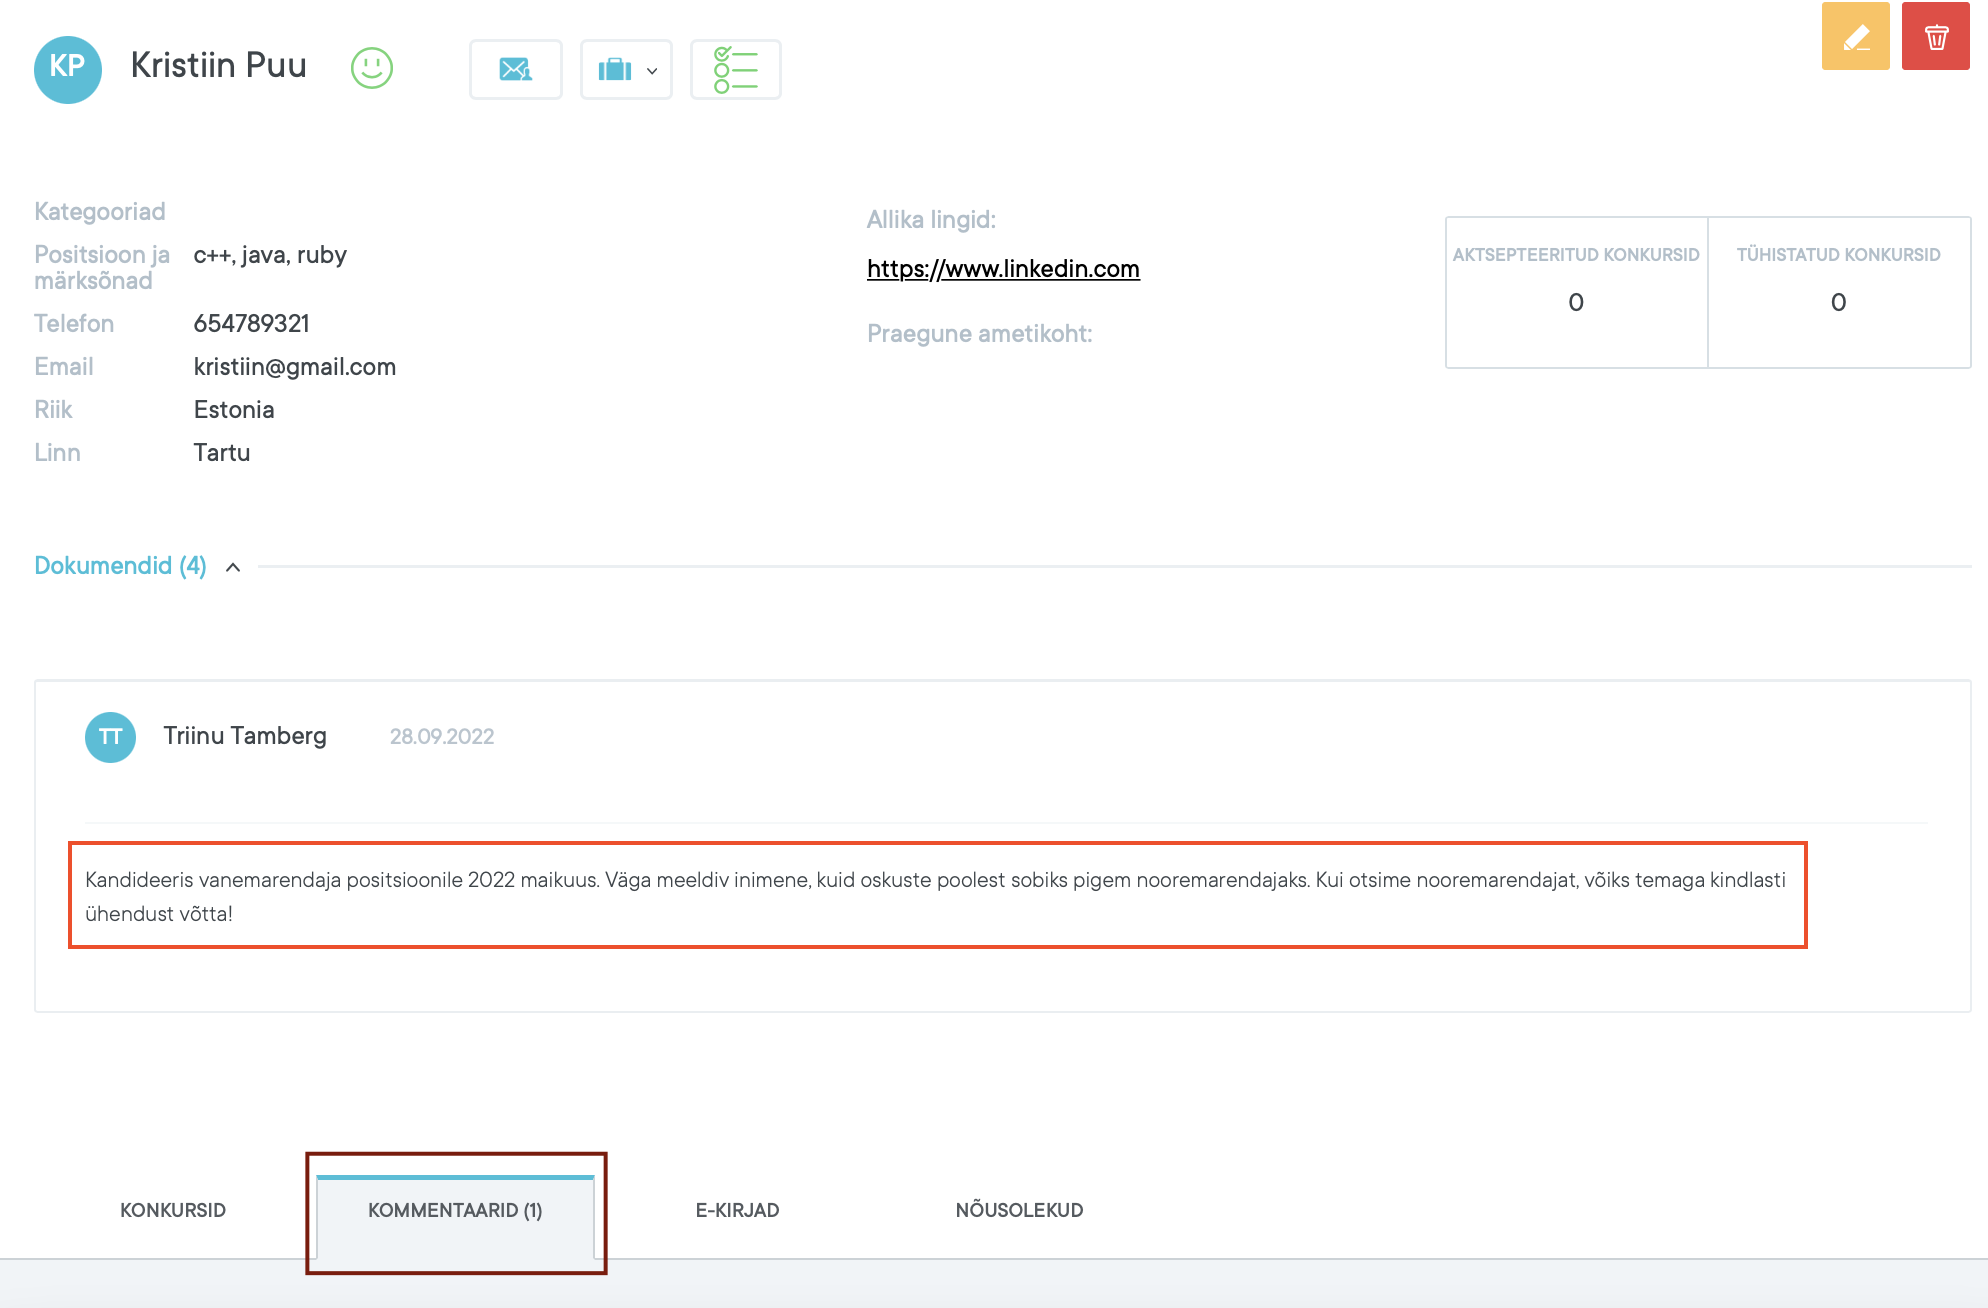Image resolution: width=1988 pixels, height=1308 pixels.
Task: Click the comment text by Triinu Tamberg
Action: point(935,896)
